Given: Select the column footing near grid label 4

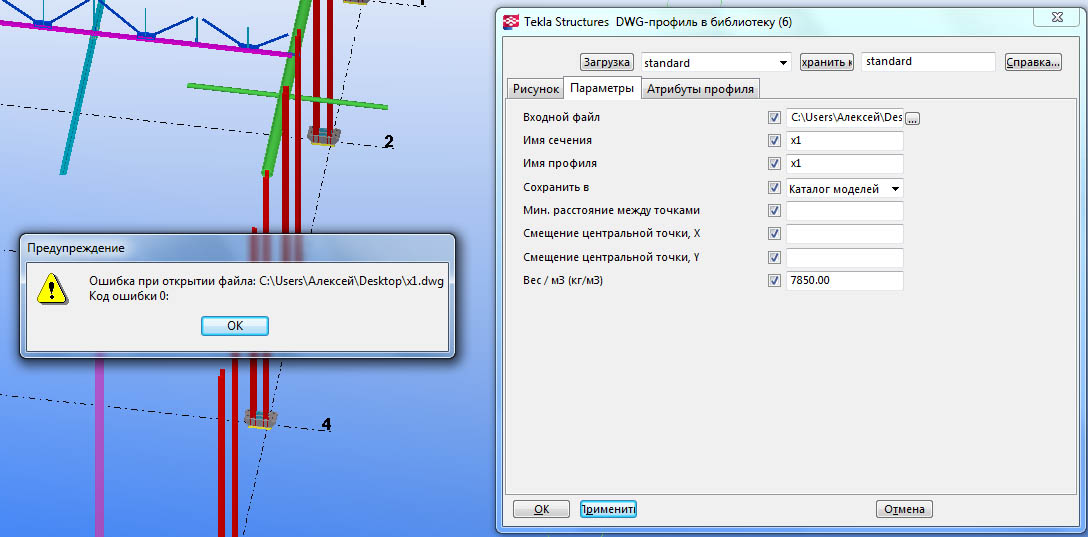Looking at the screenshot, I should point(261,420).
